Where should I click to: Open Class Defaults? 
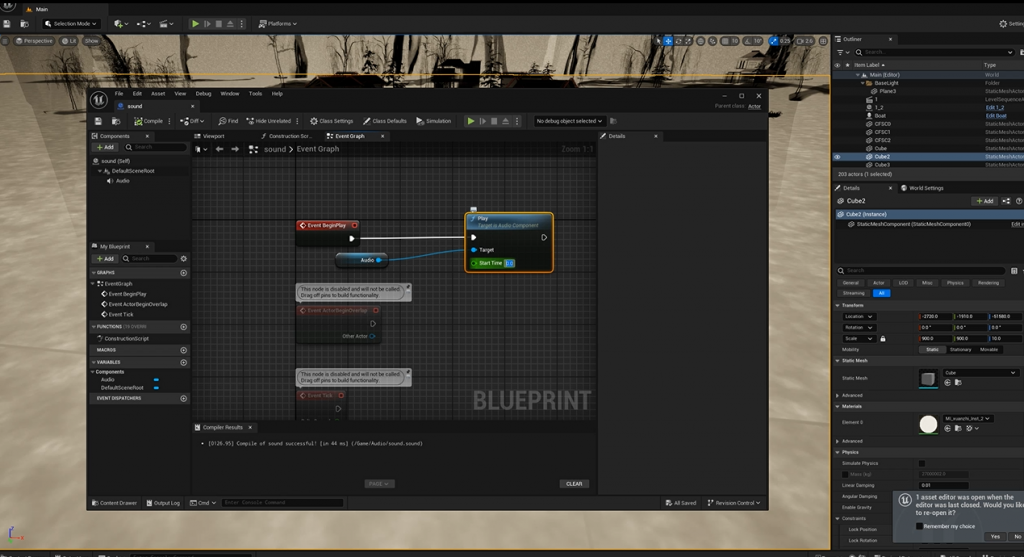pos(385,121)
